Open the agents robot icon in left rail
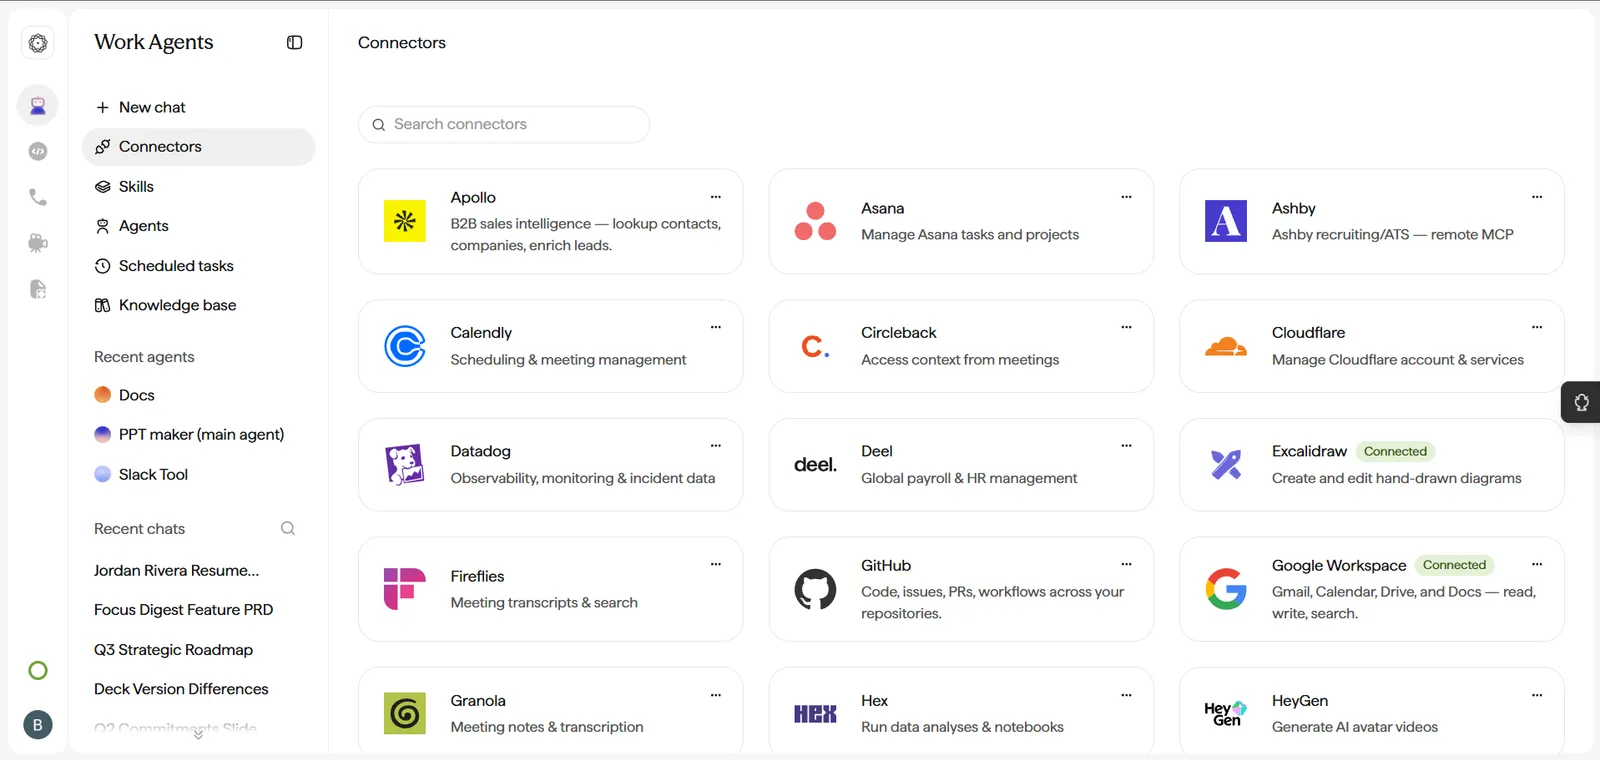1600x760 pixels. (x=38, y=105)
